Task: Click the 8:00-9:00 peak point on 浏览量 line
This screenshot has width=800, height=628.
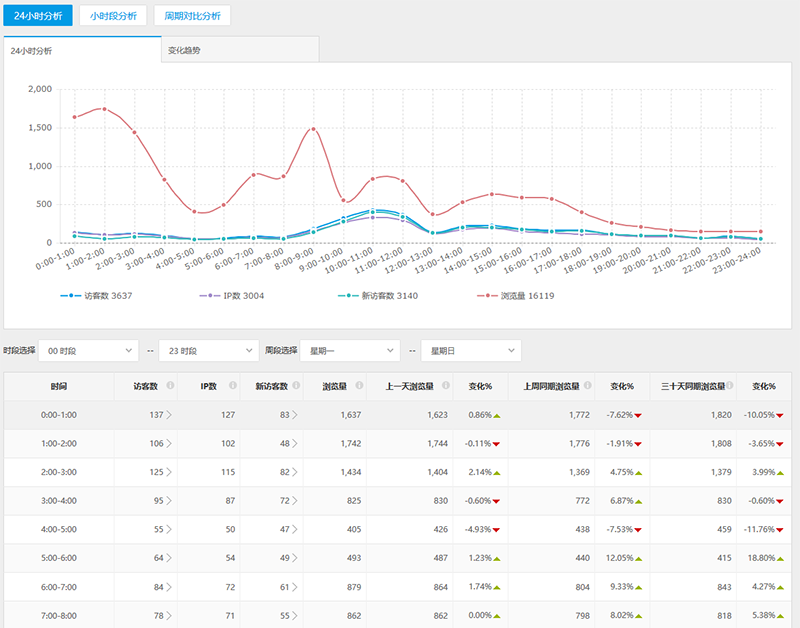Action: 313,129
